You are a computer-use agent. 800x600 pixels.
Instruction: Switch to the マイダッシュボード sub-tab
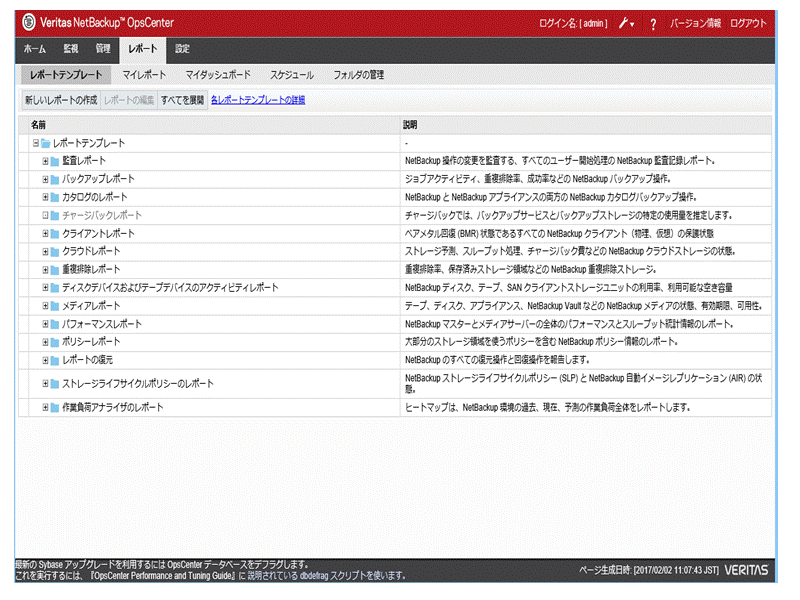(x=218, y=75)
